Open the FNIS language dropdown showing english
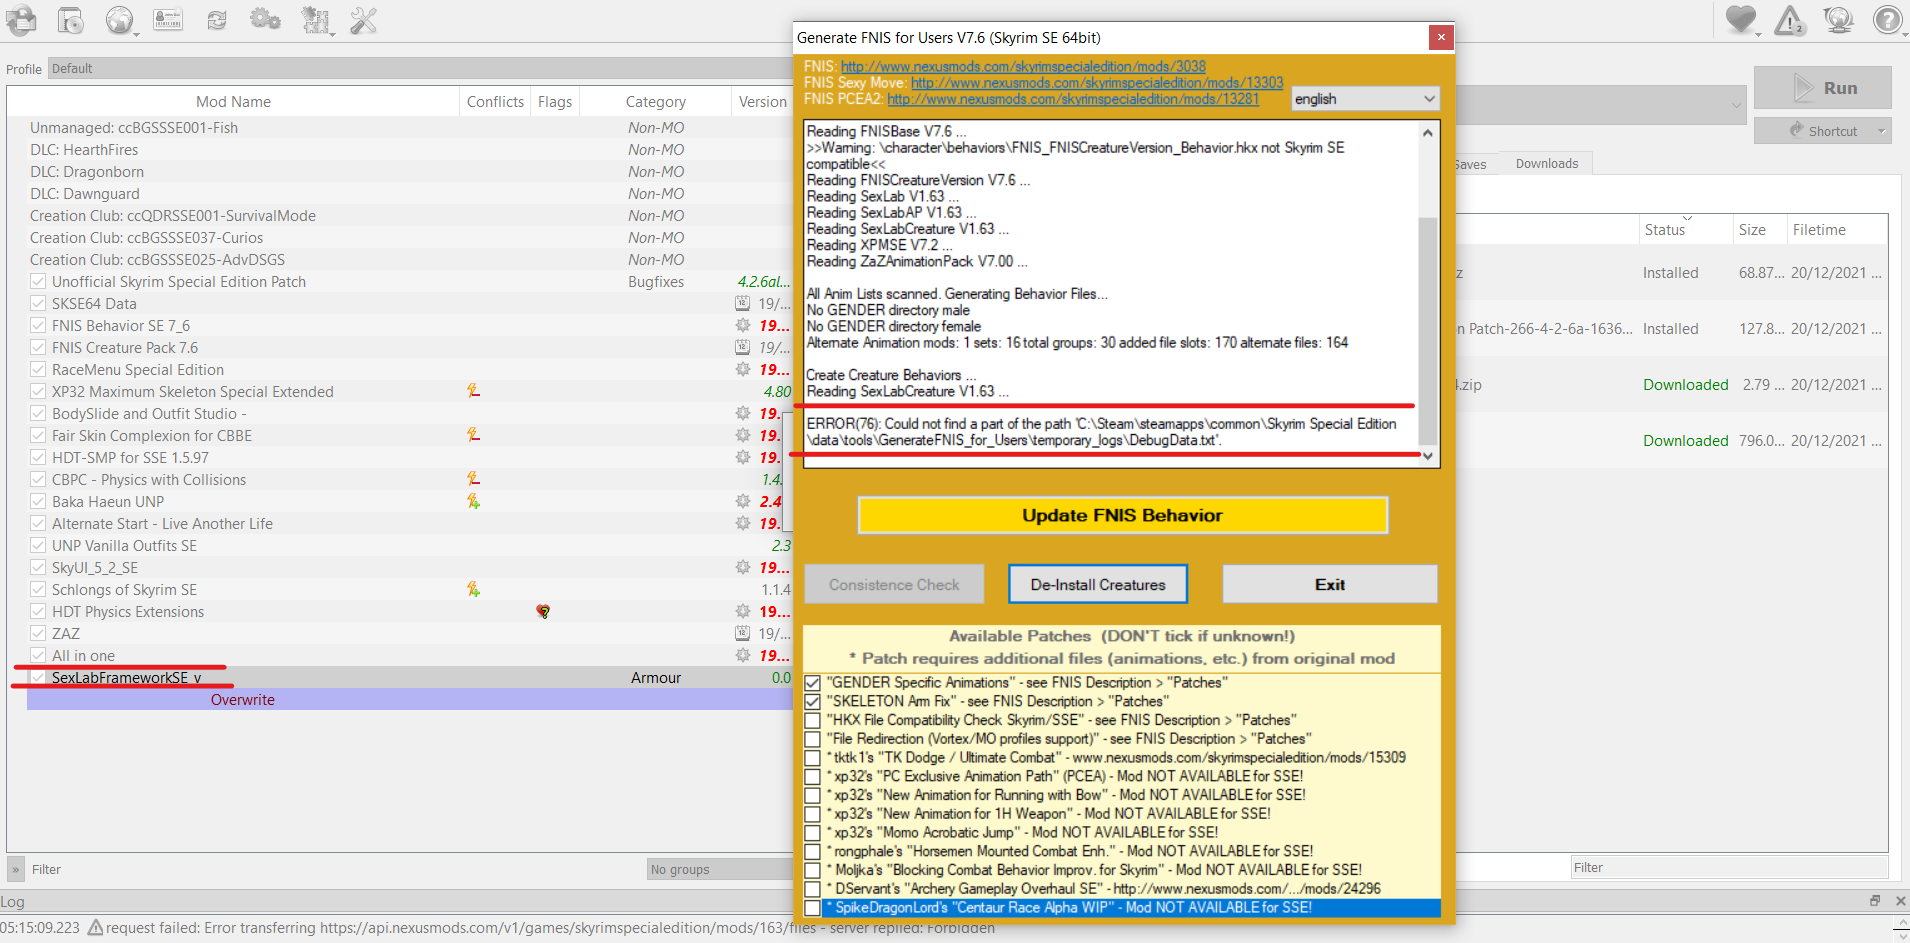Screen dimensions: 1910x943 (x=1365, y=99)
